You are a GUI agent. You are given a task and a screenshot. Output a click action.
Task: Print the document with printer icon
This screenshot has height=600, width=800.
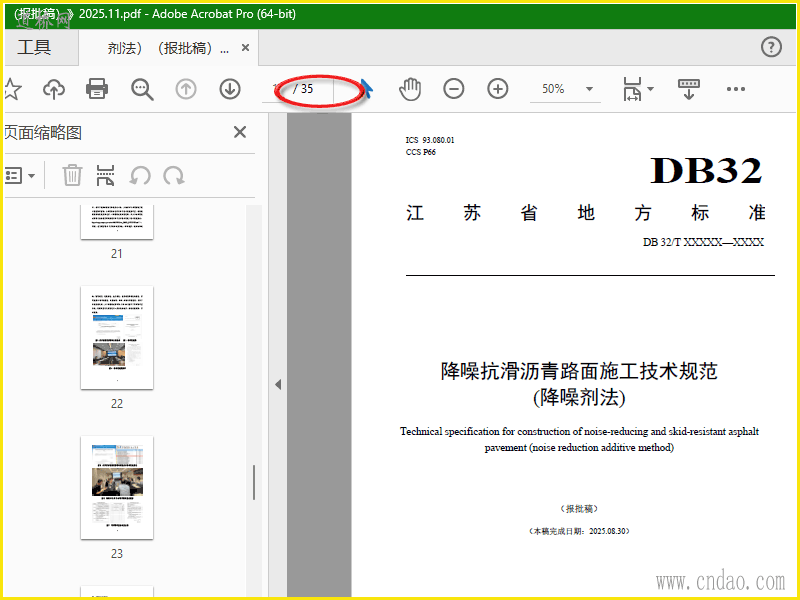point(97,89)
